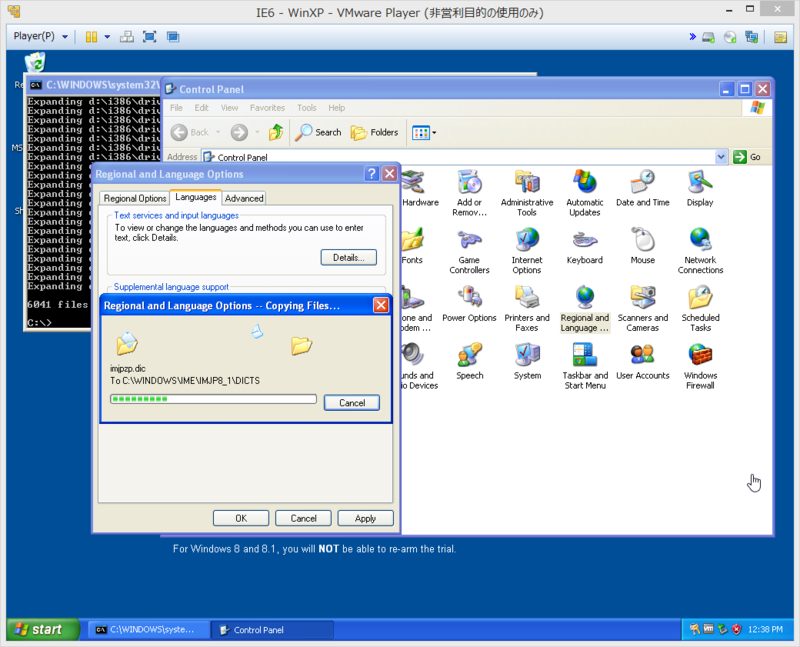This screenshot has height=647, width=800.
Task: Open Internet Options icon
Action: (x=527, y=251)
